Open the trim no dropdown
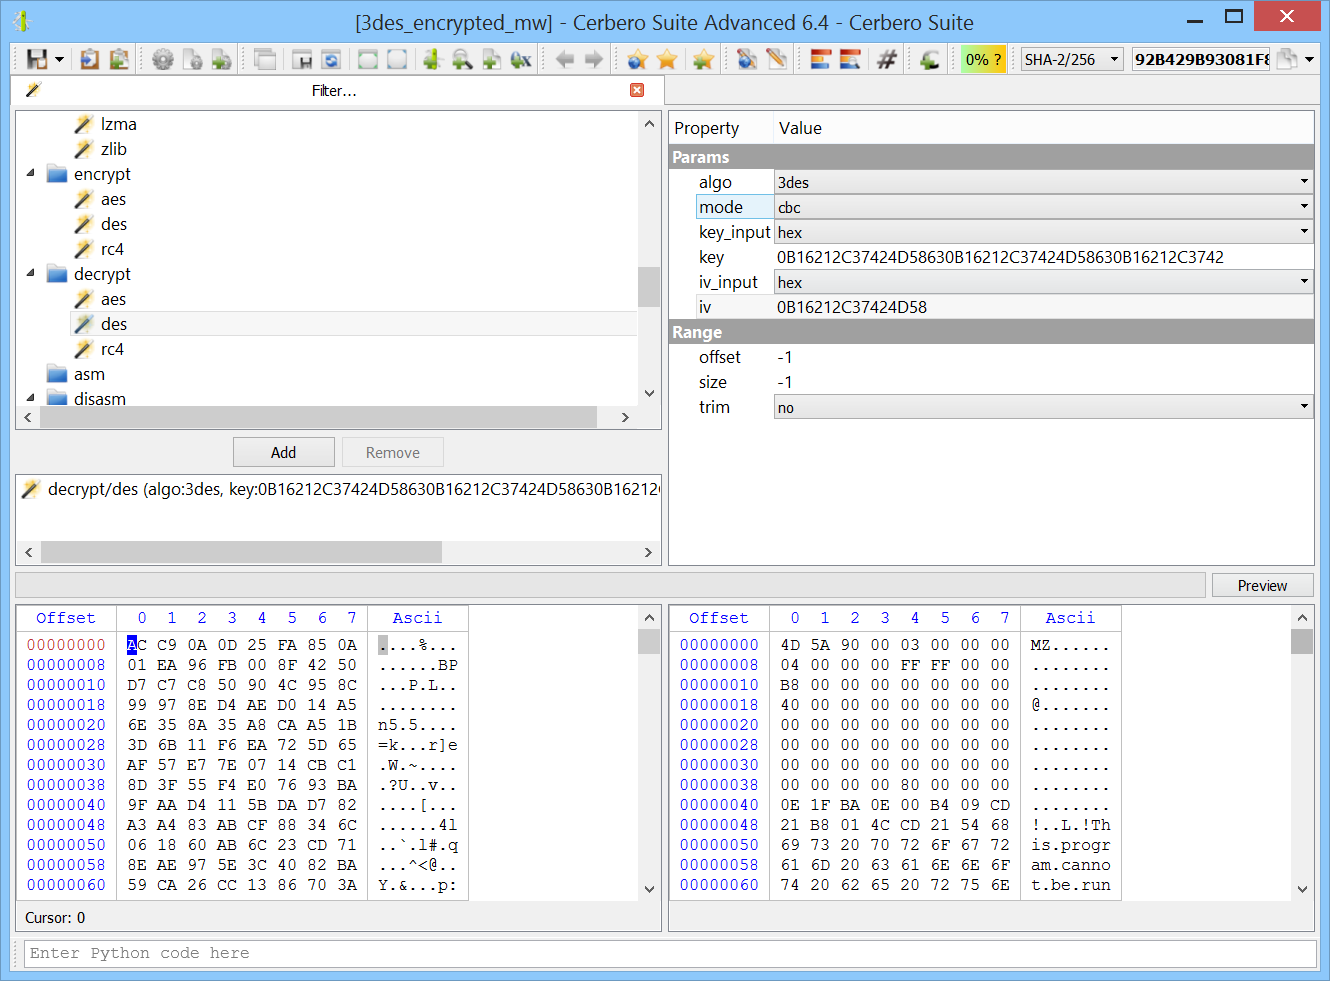 (1043, 407)
